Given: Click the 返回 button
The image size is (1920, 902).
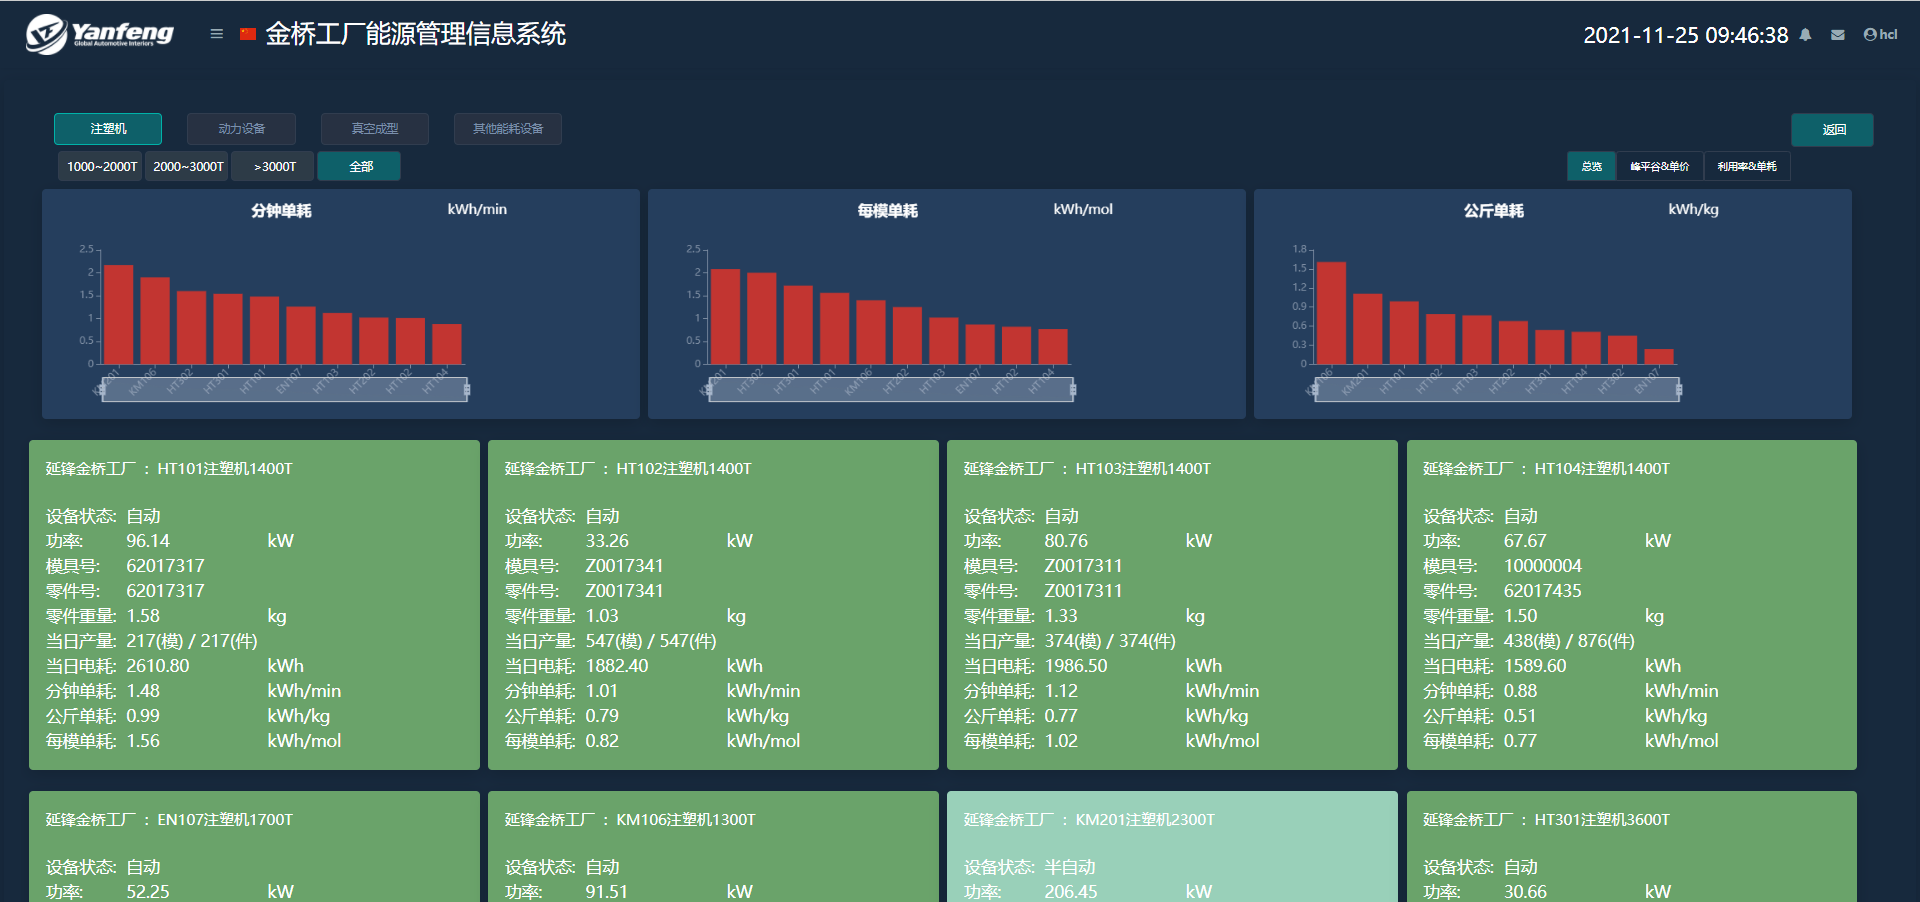Looking at the screenshot, I should 1832,130.
